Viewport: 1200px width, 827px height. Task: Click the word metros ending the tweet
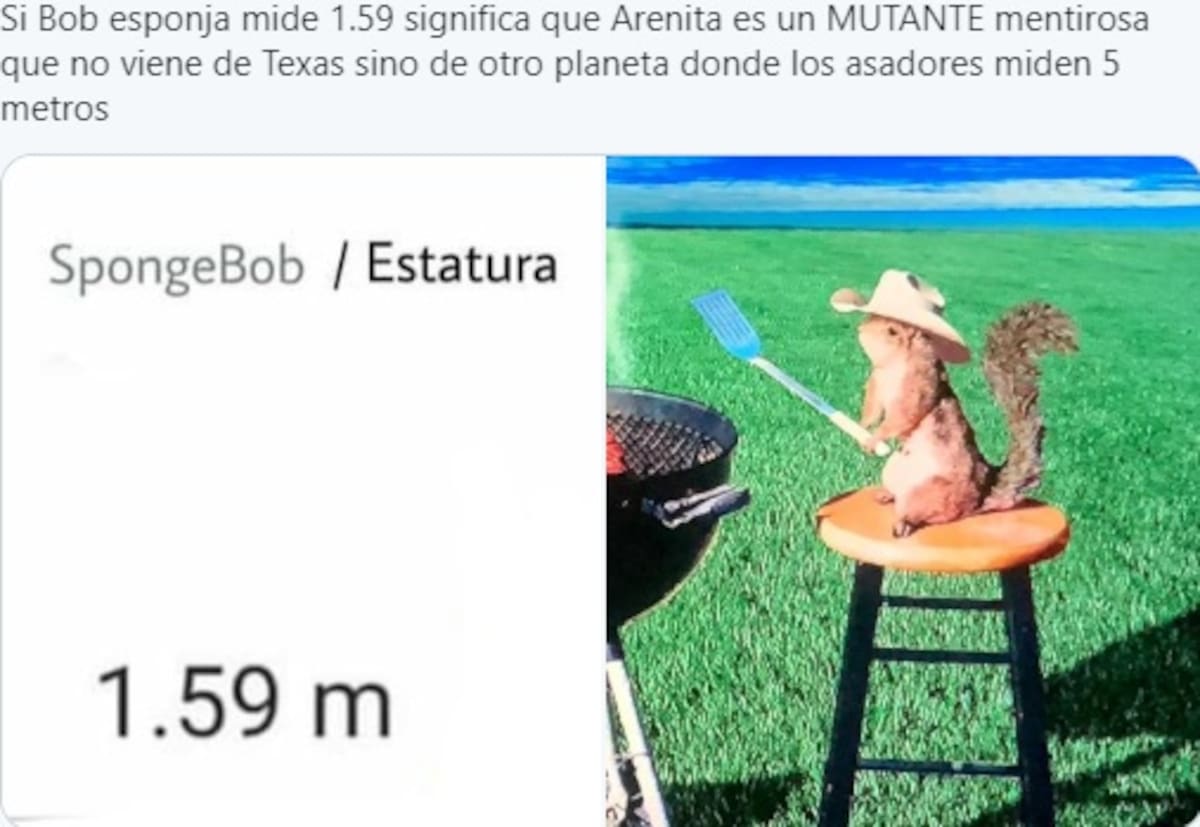point(54,108)
